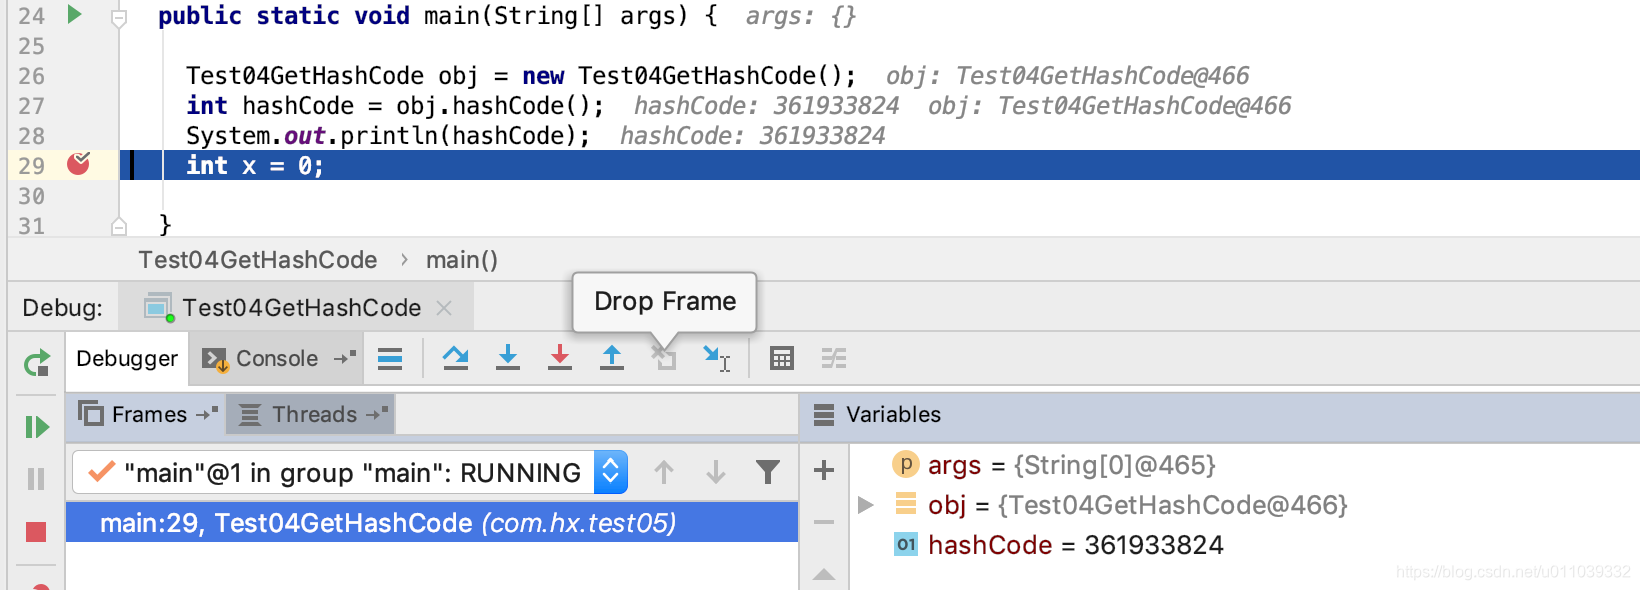Image resolution: width=1640 pixels, height=590 pixels.
Task: Stop the debug session
Action: point(35,532)
